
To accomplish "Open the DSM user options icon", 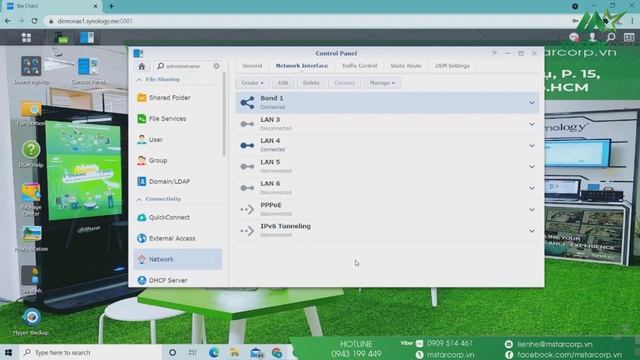I will [x=592, y=38].
